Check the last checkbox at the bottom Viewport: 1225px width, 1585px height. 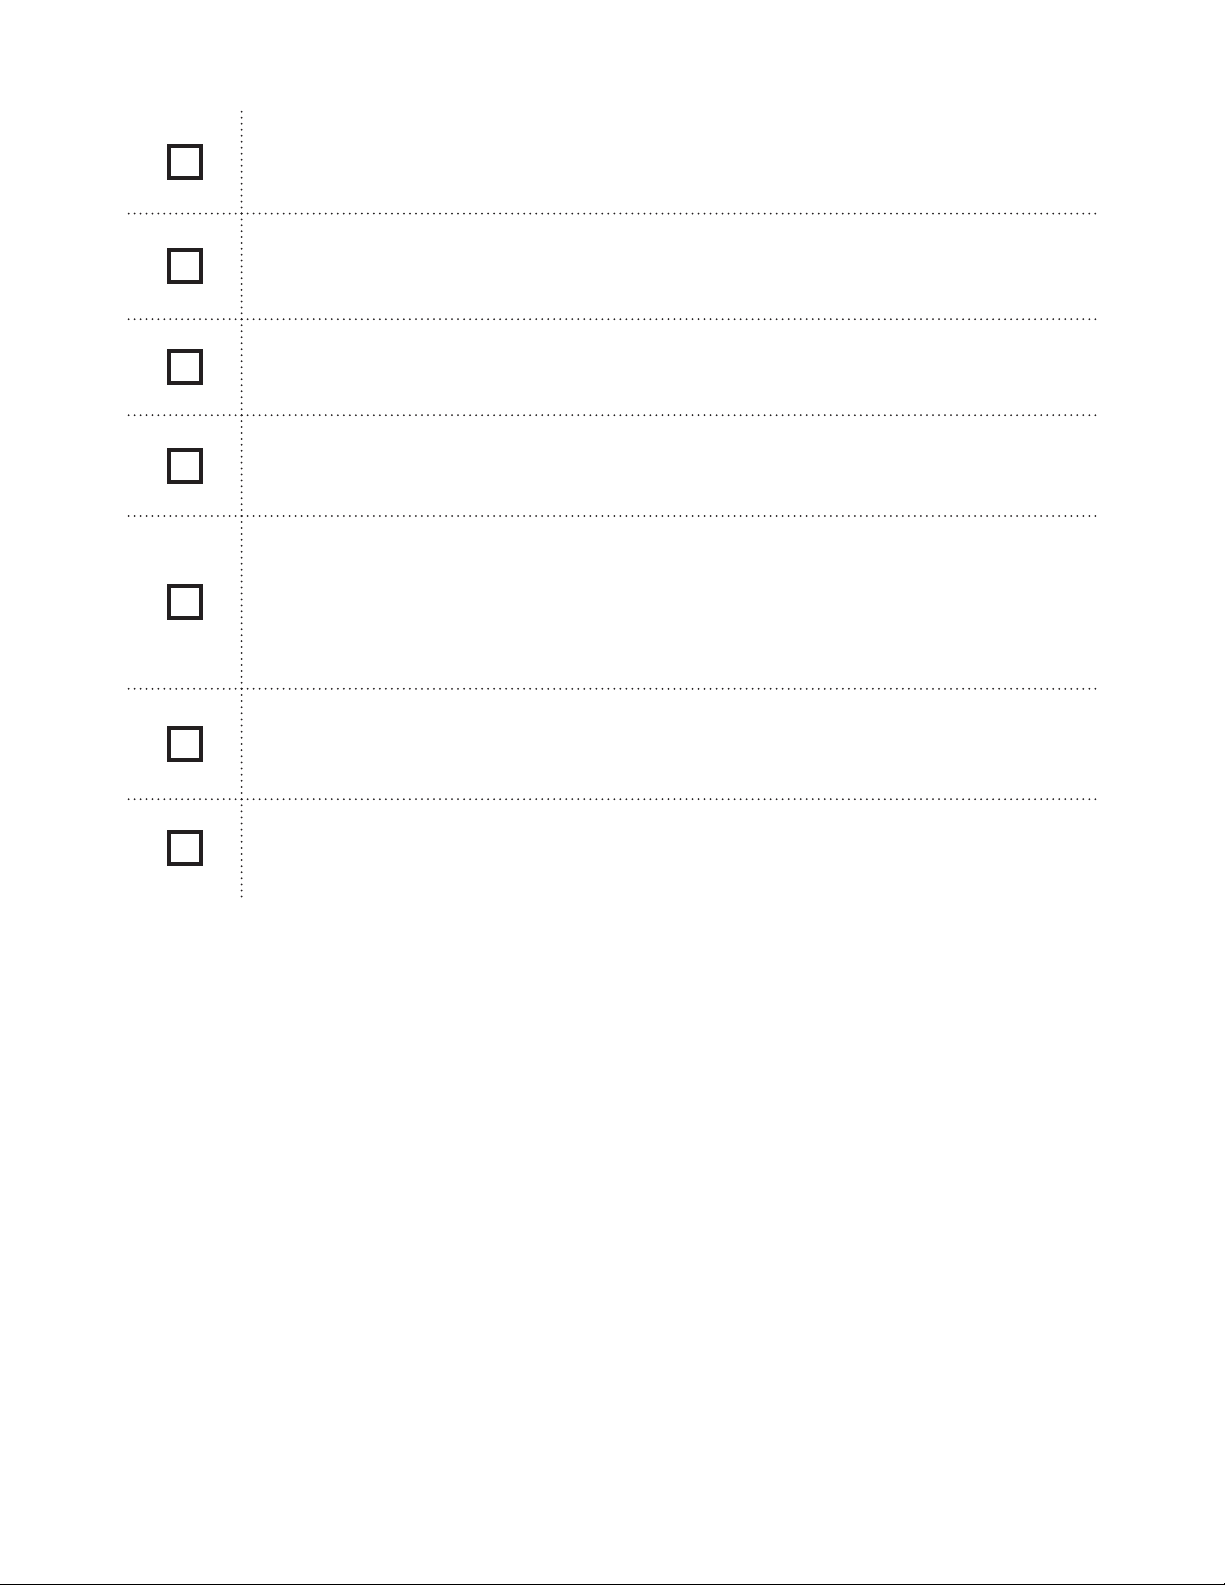click(x=185, y=848)
